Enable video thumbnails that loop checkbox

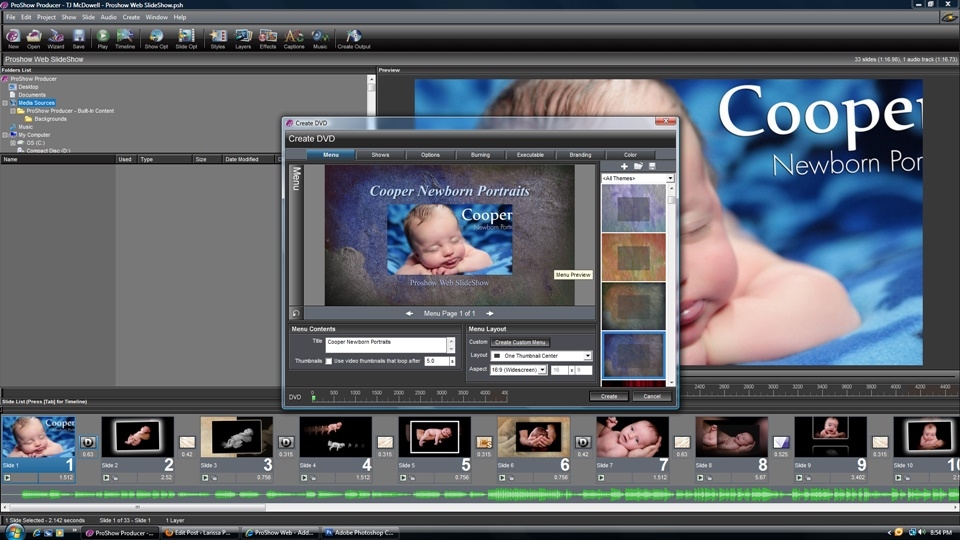point(329,361)
